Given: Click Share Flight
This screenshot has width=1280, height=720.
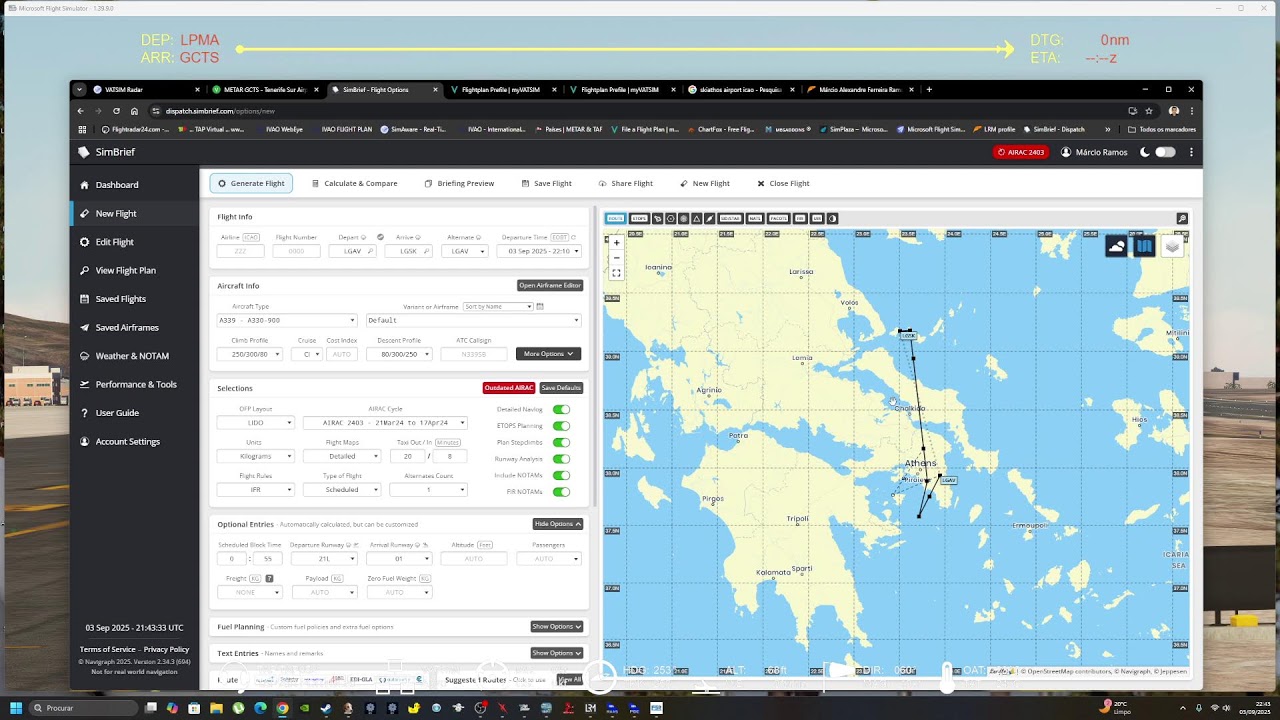Looking at the screenshot, I should [625, 183].
